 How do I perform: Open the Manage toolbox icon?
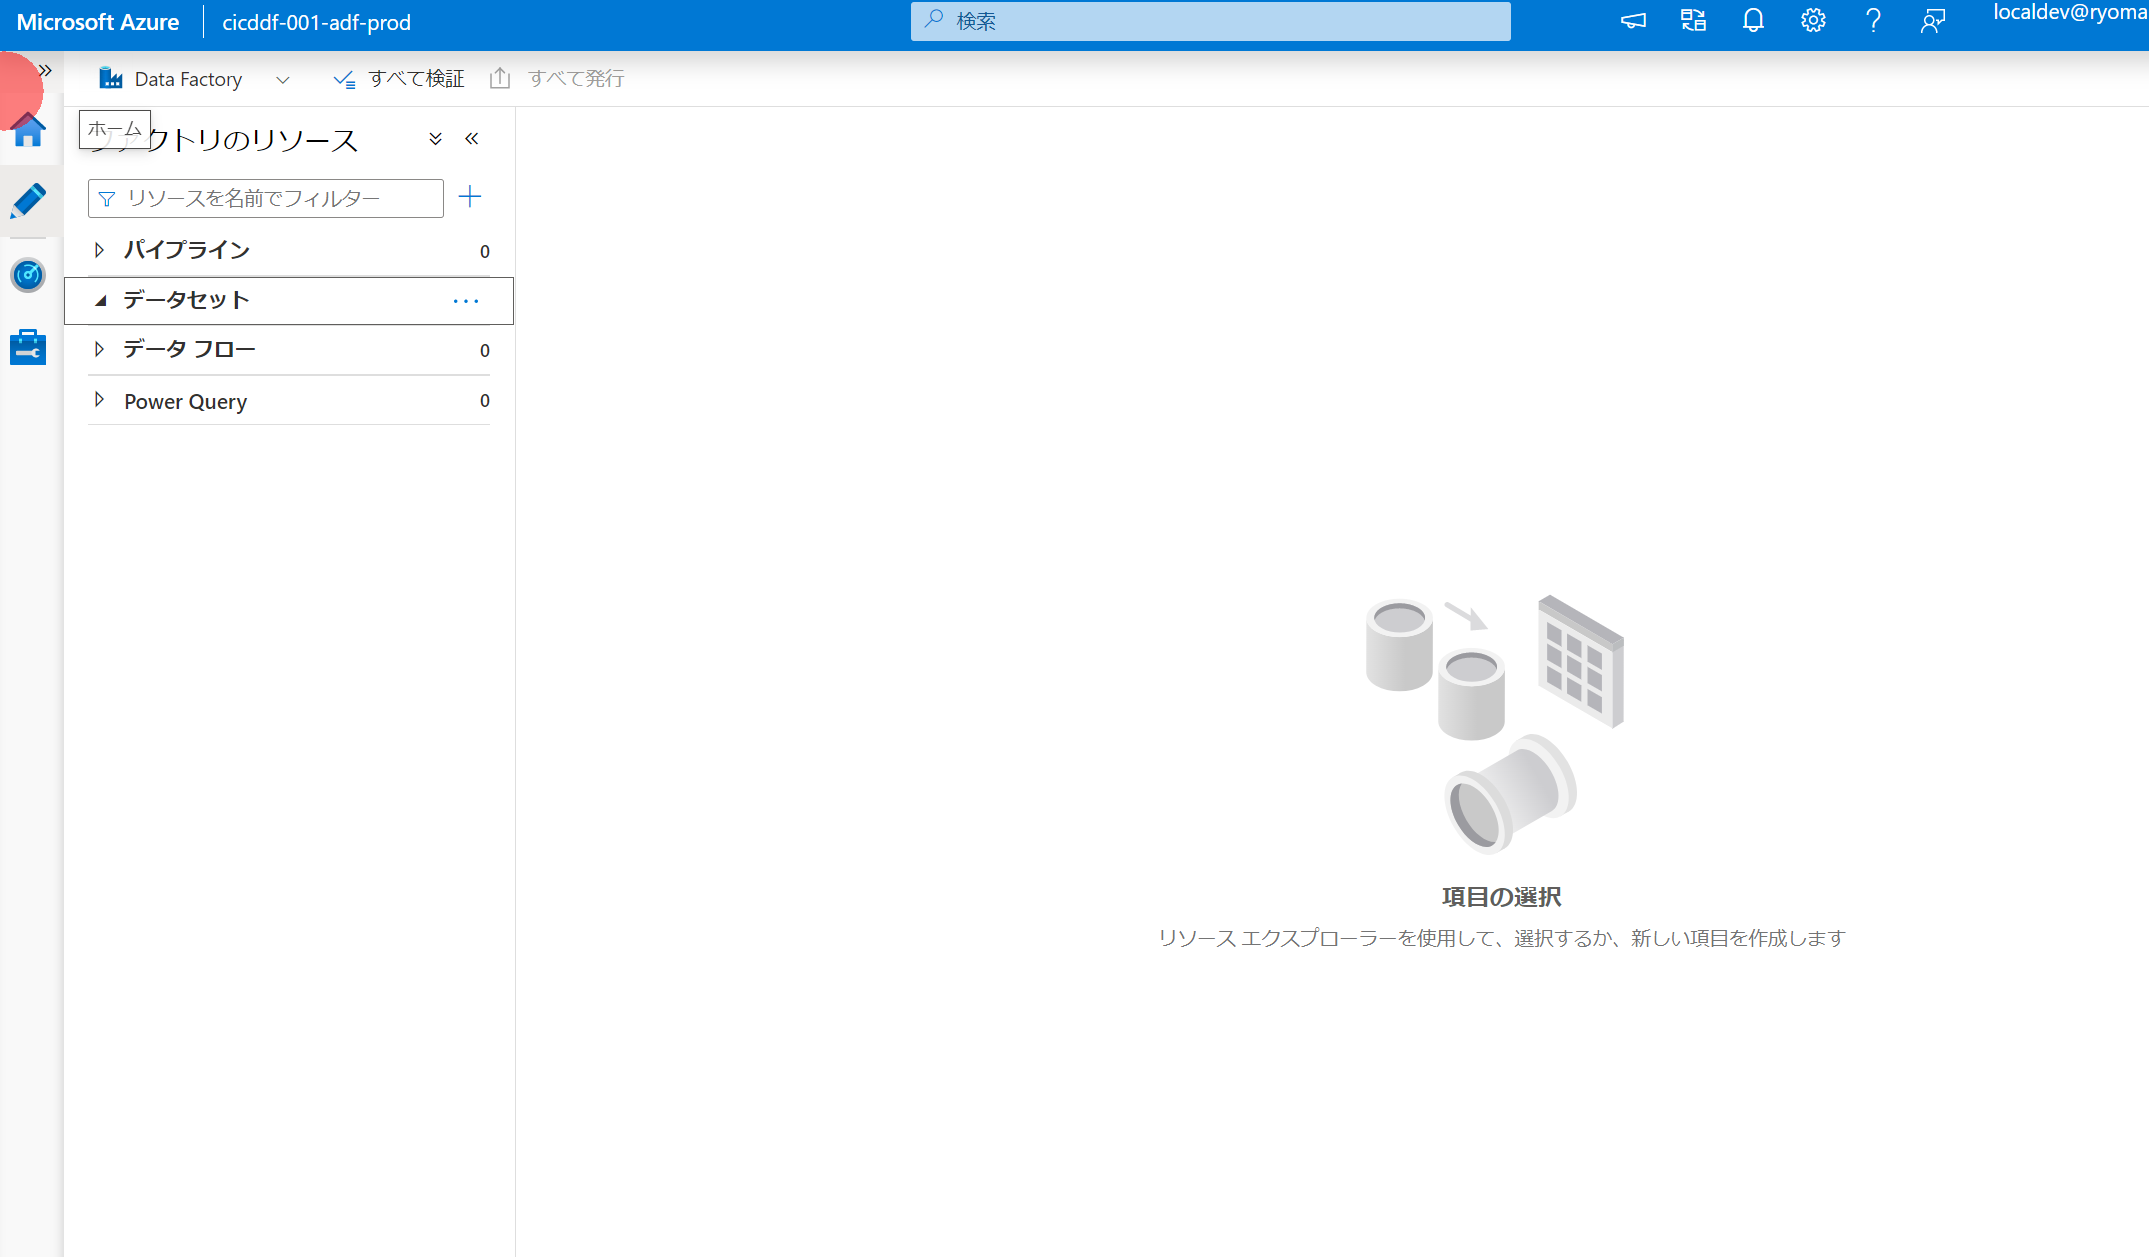point(28,347)
